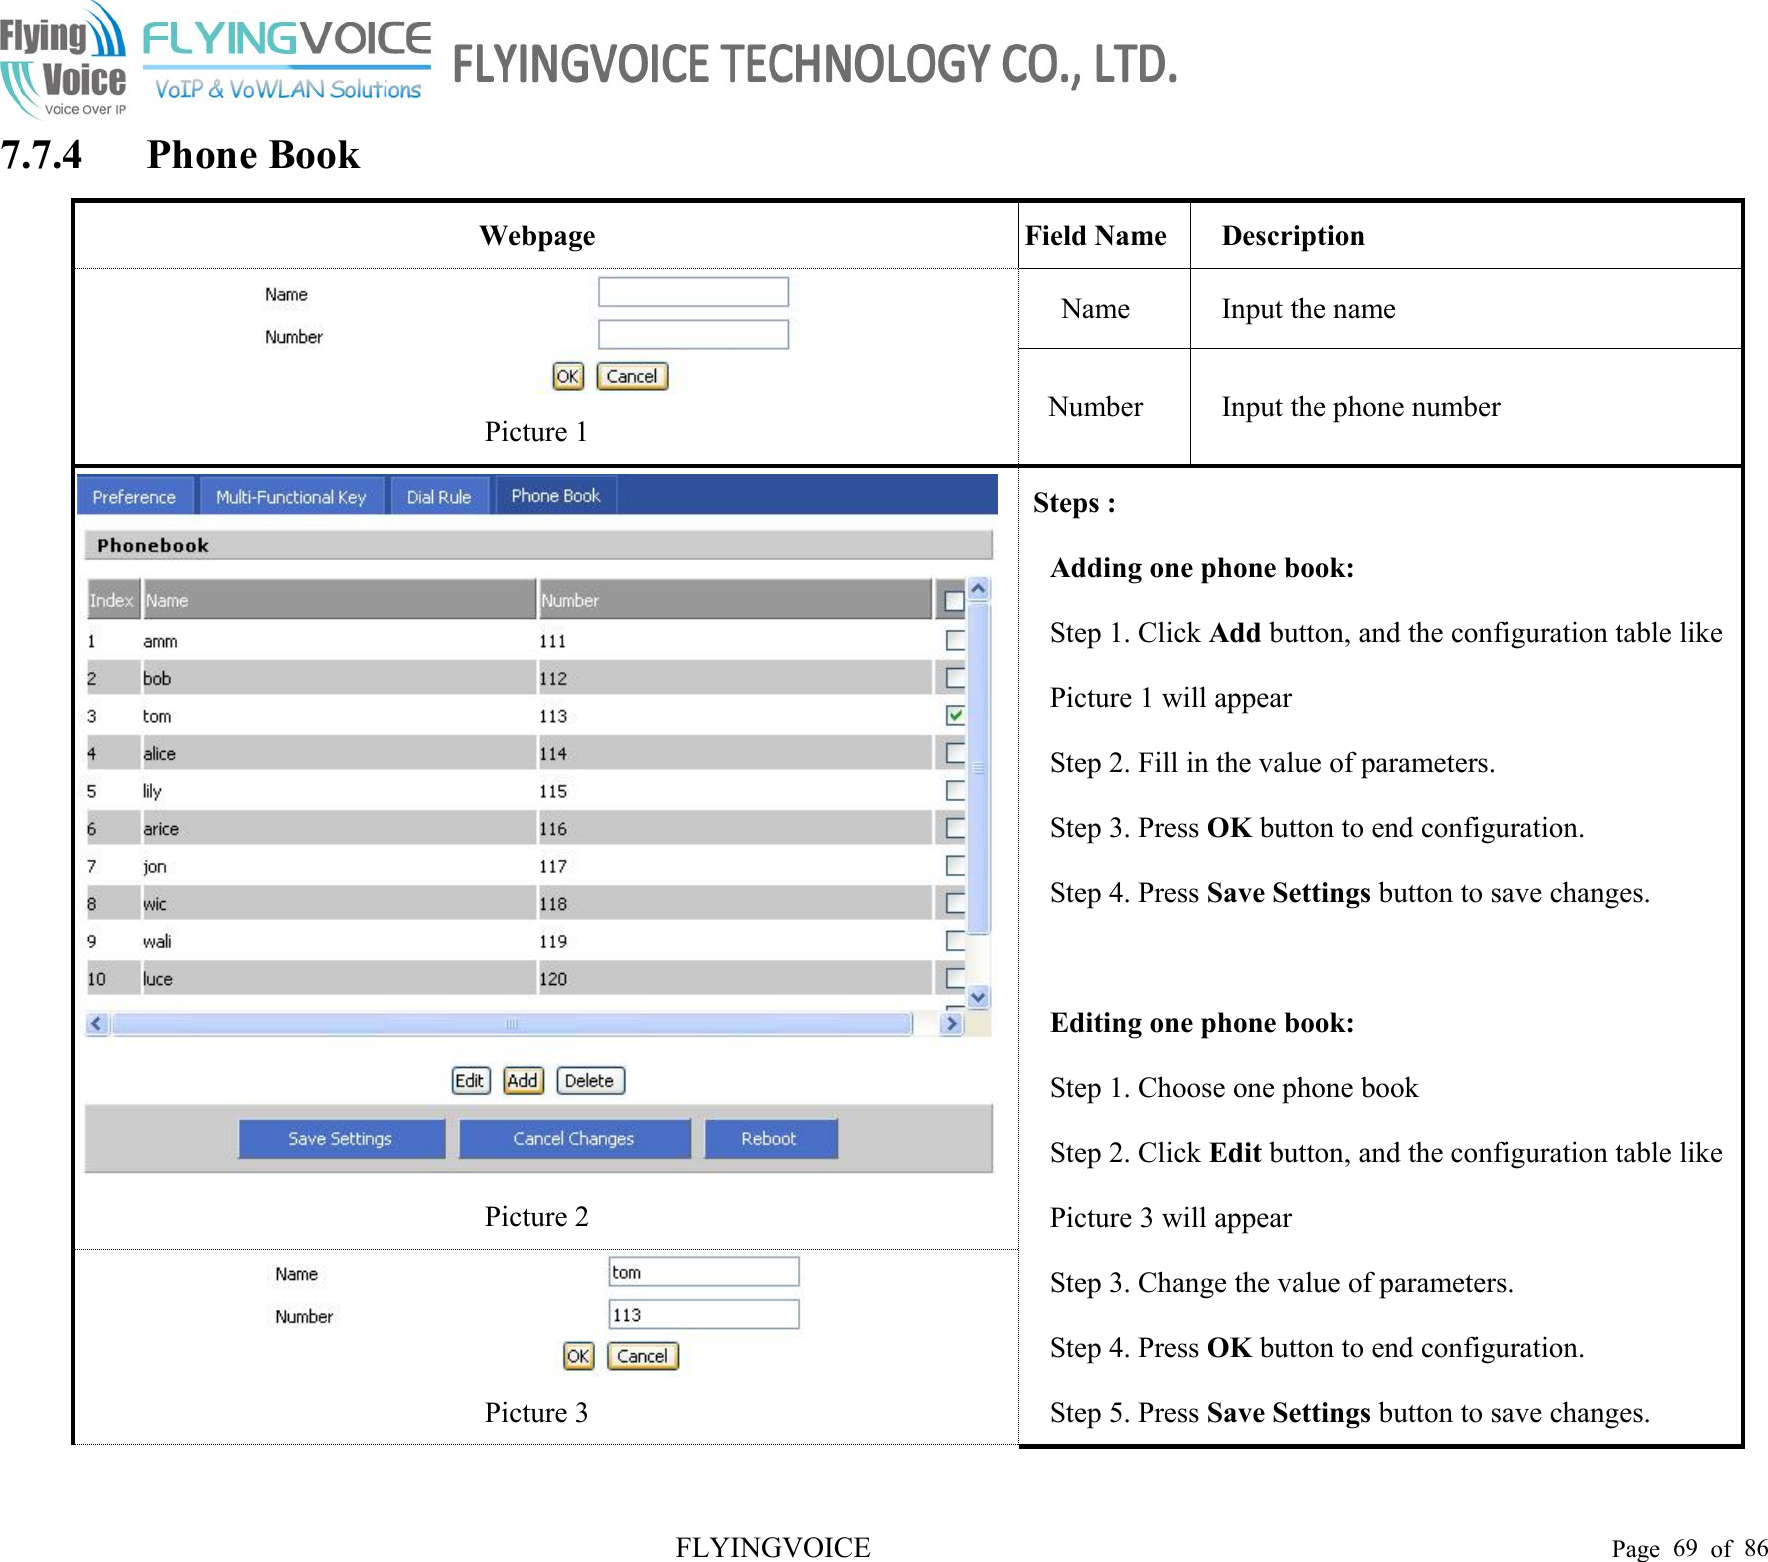The width and height of the screenshot is (1768, 1562).
Task: Click OK in the Picture 1 form
Action: [568, 376]
